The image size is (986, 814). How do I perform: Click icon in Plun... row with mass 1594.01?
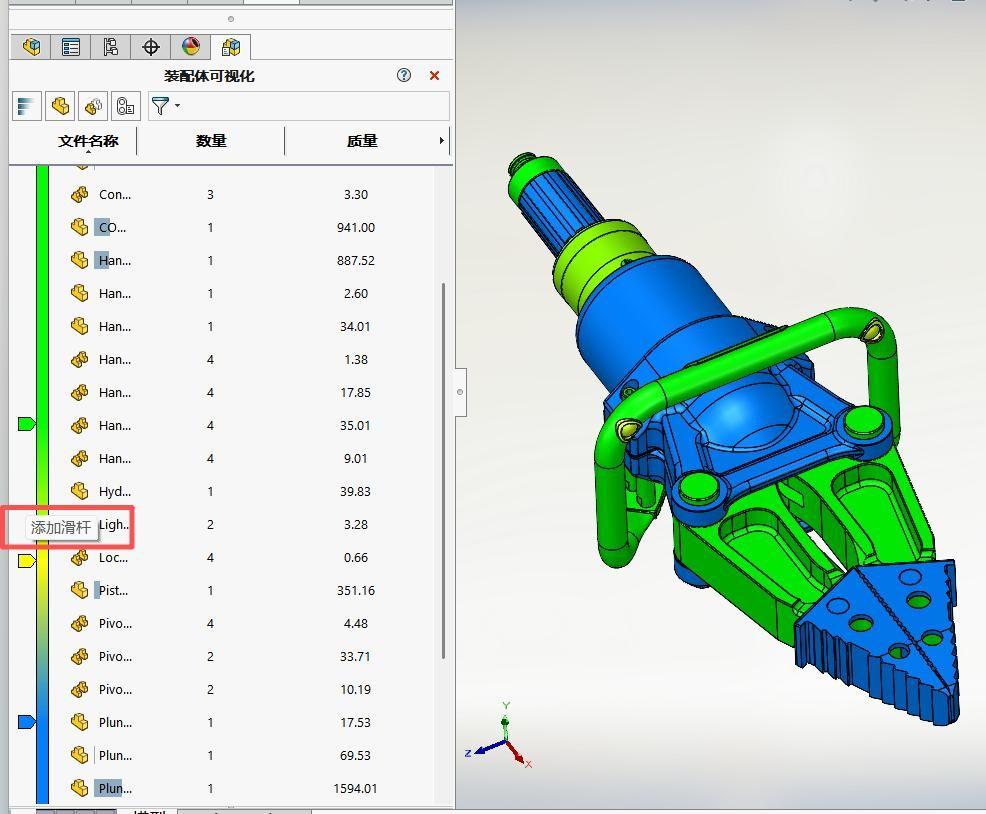click(79, 788)
